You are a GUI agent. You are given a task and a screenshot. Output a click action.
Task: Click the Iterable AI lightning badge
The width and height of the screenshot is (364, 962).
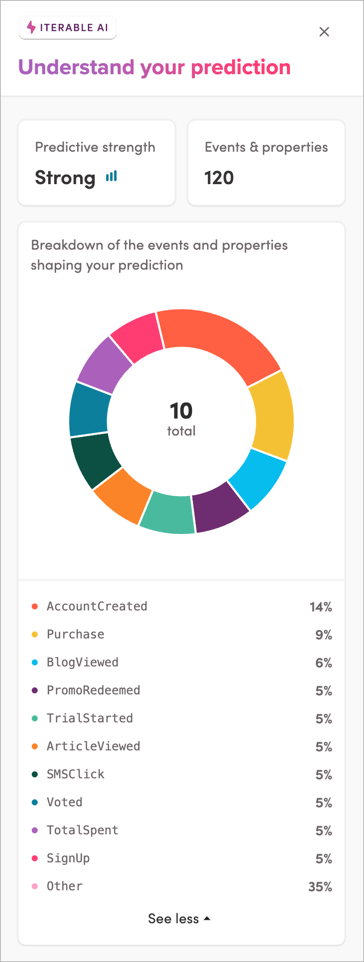coord(68,28)
